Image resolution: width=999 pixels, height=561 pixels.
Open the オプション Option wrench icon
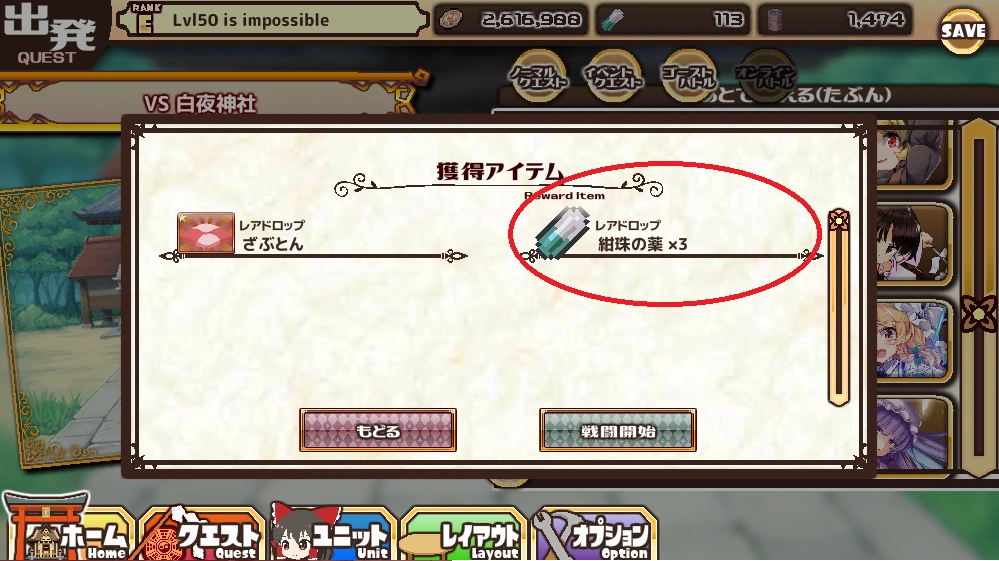tap(595, 534)
